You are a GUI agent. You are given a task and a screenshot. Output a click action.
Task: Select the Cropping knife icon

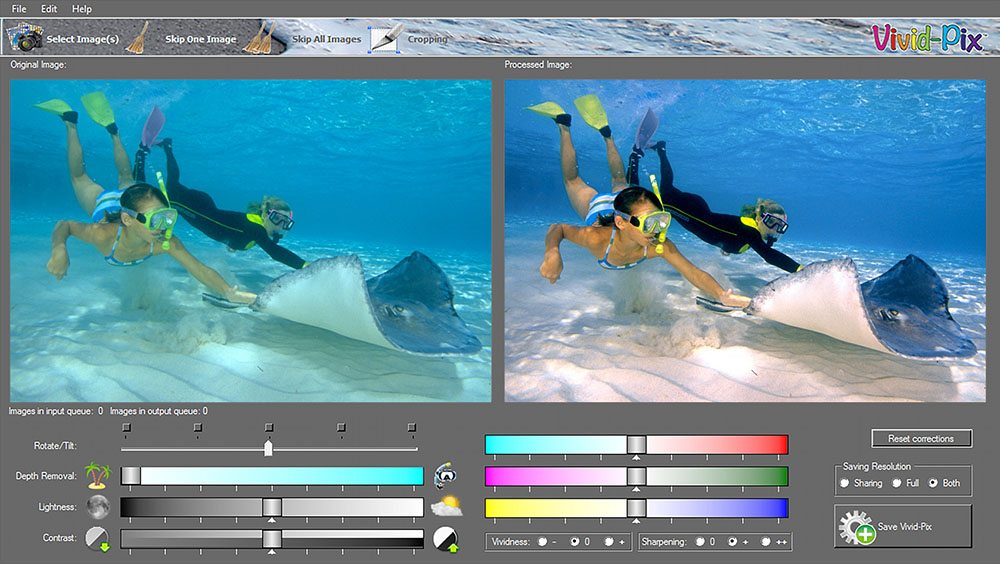[386, 38]
